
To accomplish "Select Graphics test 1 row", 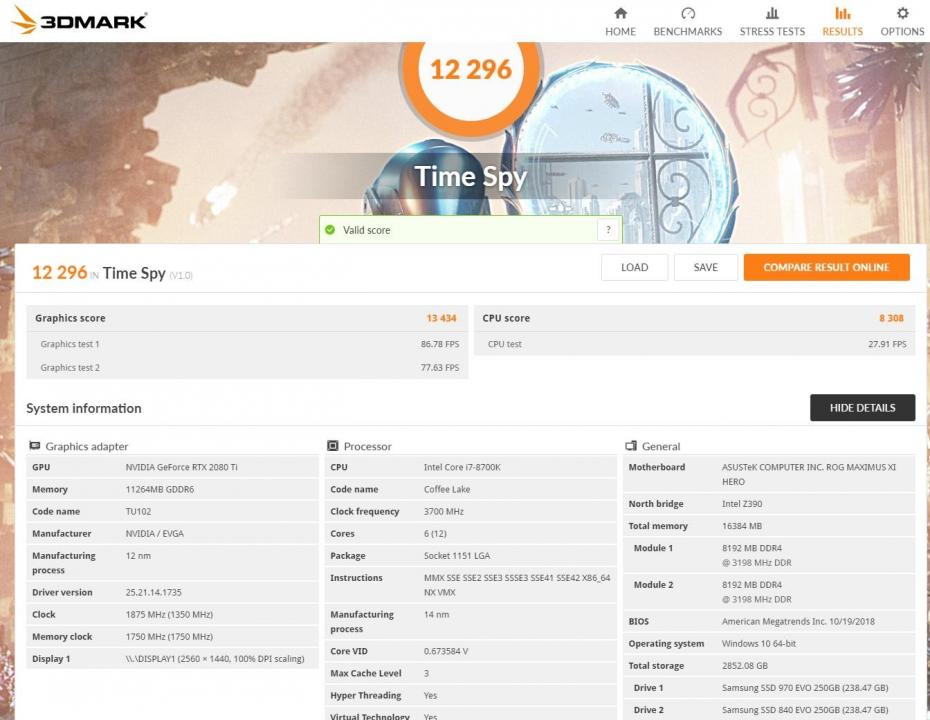I will [x=247, y=344].
